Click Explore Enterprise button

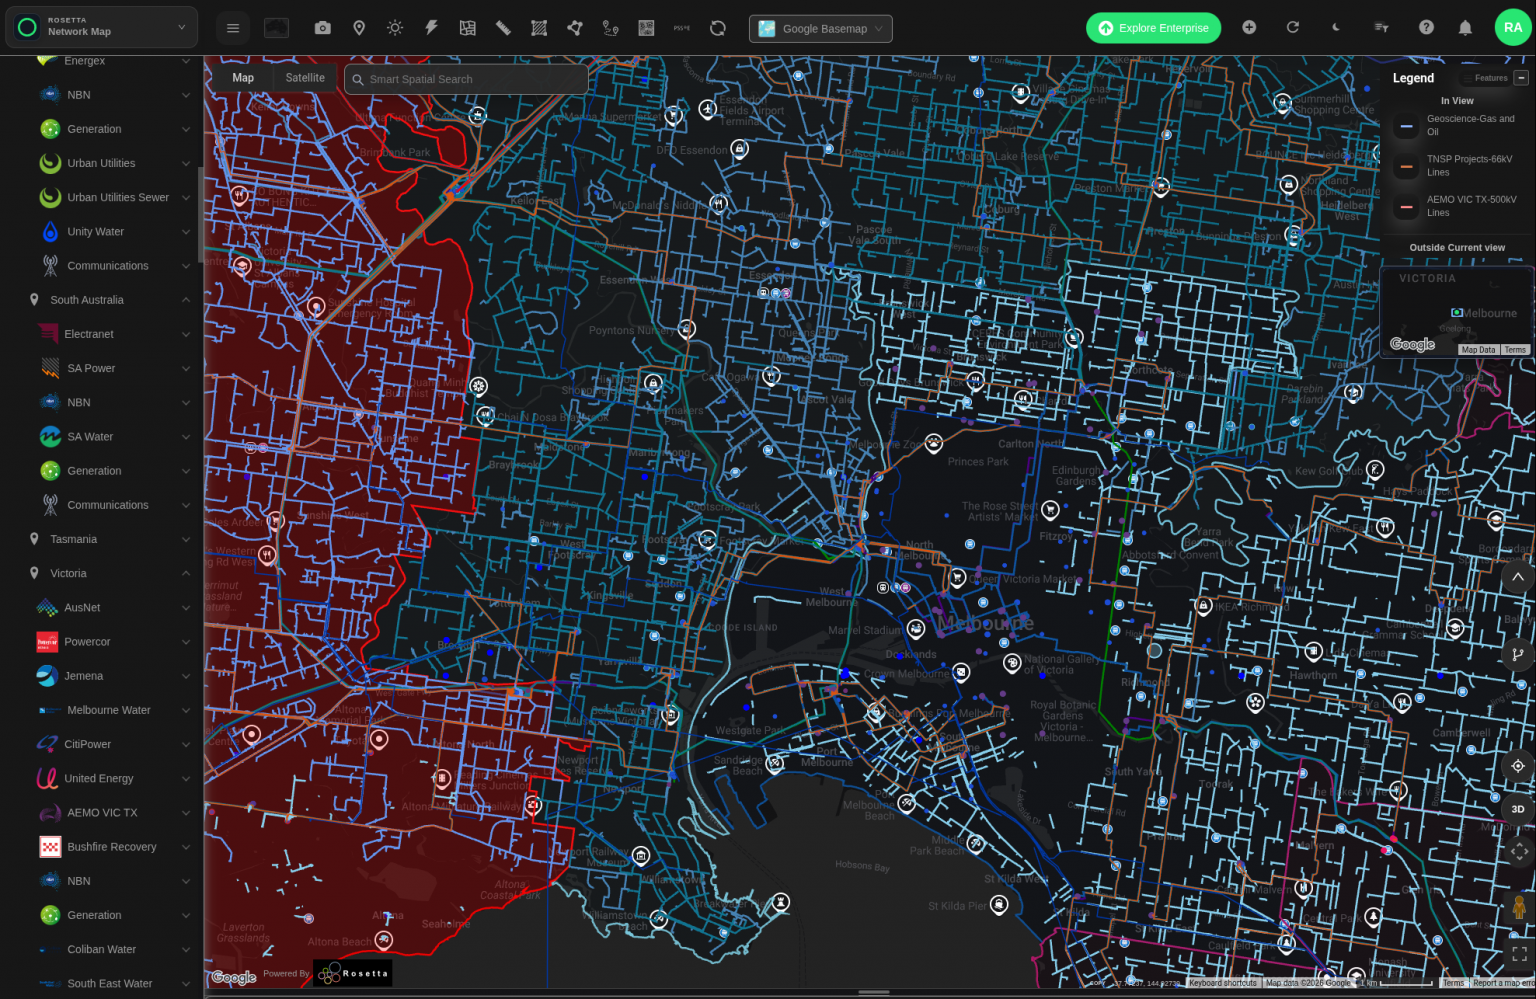pyautogui.click(x=1153, y=28)
